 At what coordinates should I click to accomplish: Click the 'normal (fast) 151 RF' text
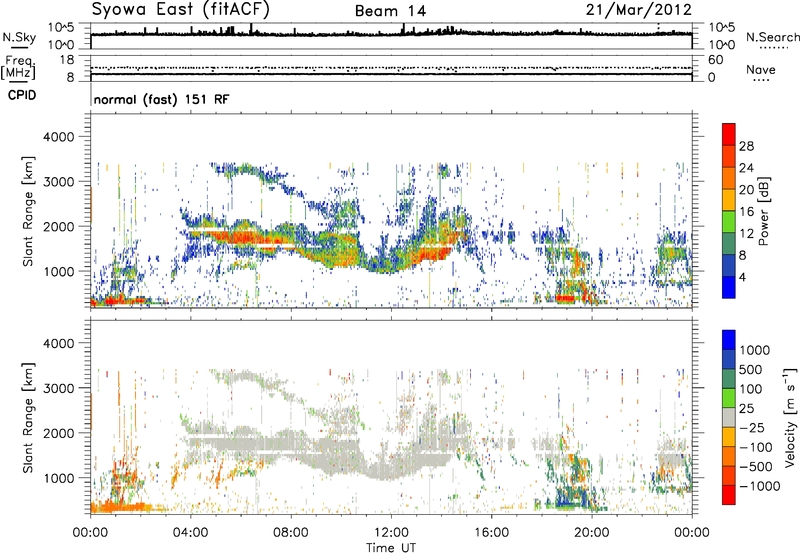pyautogui.click(x=161, y=99)
